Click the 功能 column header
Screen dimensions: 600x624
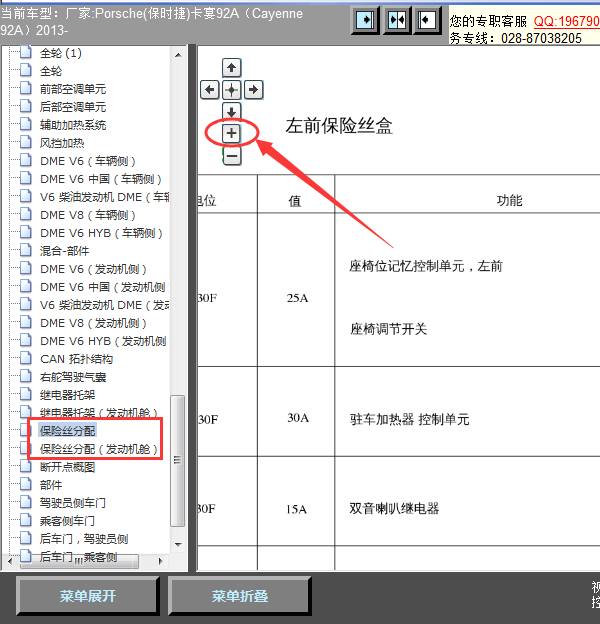click(509, 200)
